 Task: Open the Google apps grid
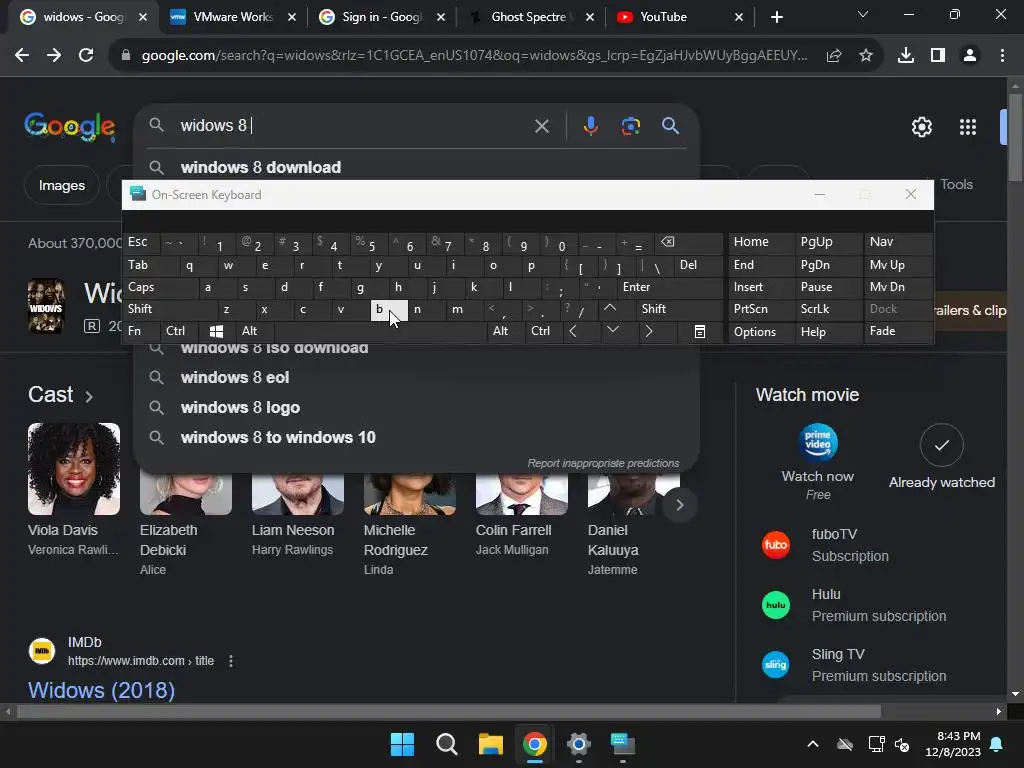[x=968, y=127]
